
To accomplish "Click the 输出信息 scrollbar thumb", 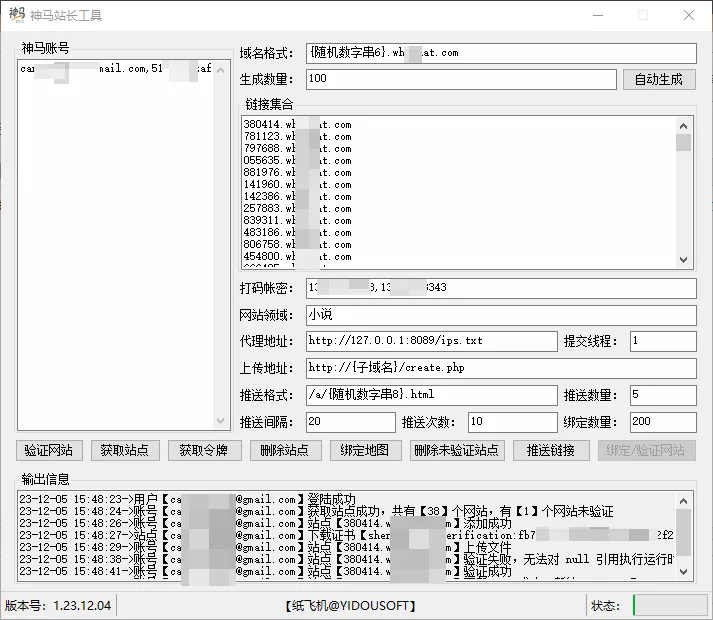I will pos(683,532).
